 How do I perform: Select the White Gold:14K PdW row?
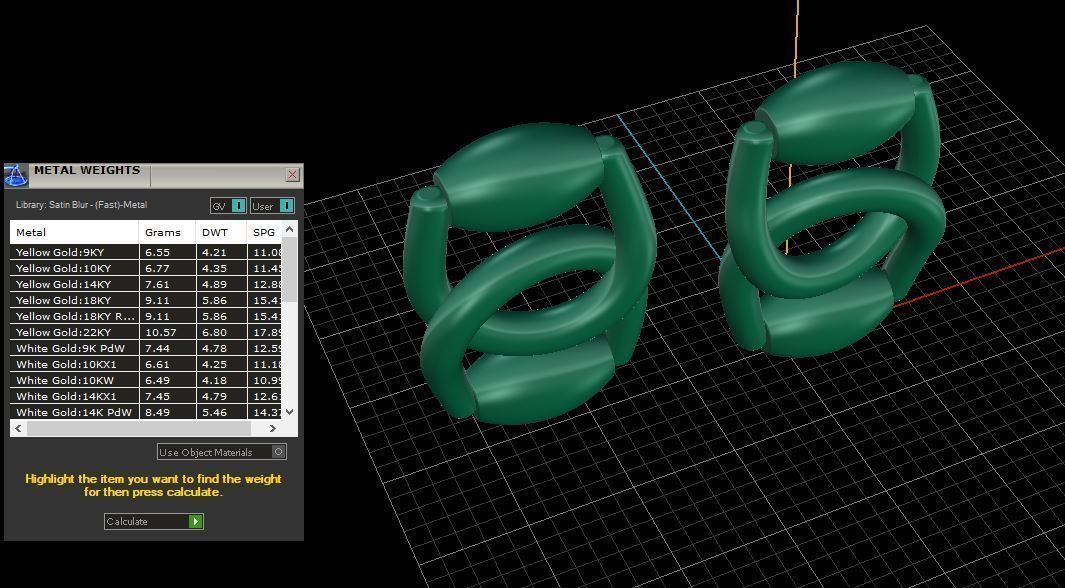coord(146,412)
